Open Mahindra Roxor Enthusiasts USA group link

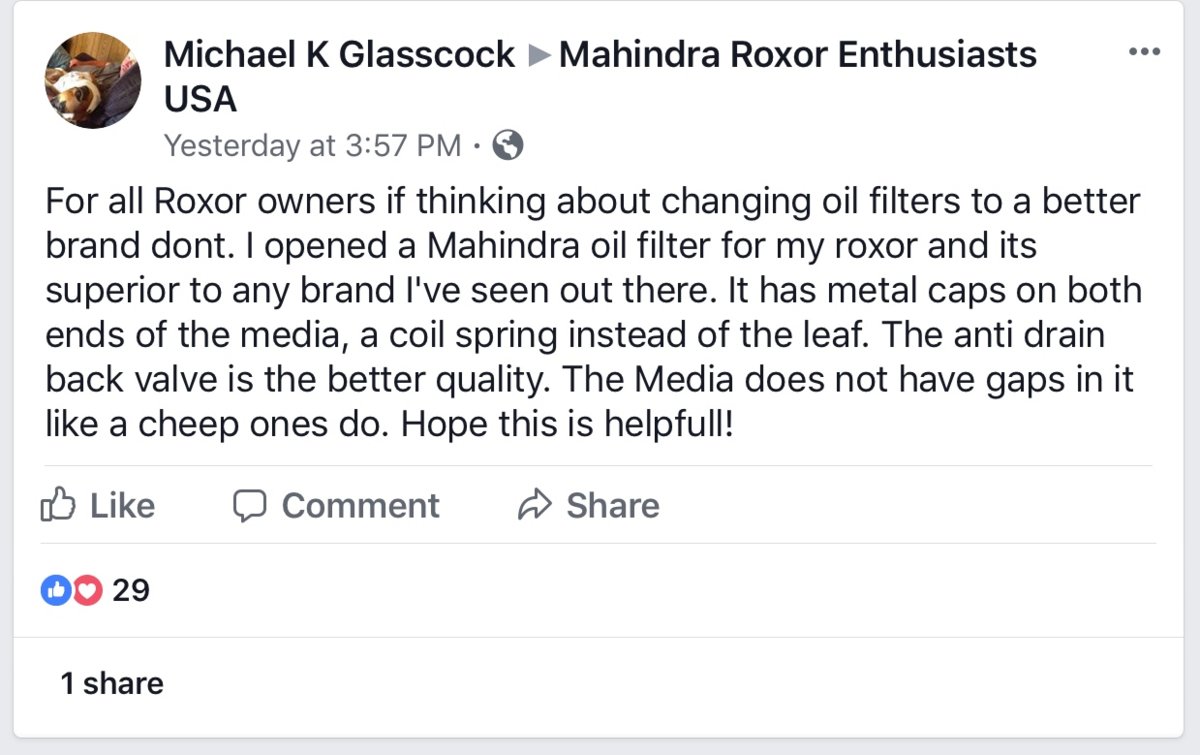[797, 54]
